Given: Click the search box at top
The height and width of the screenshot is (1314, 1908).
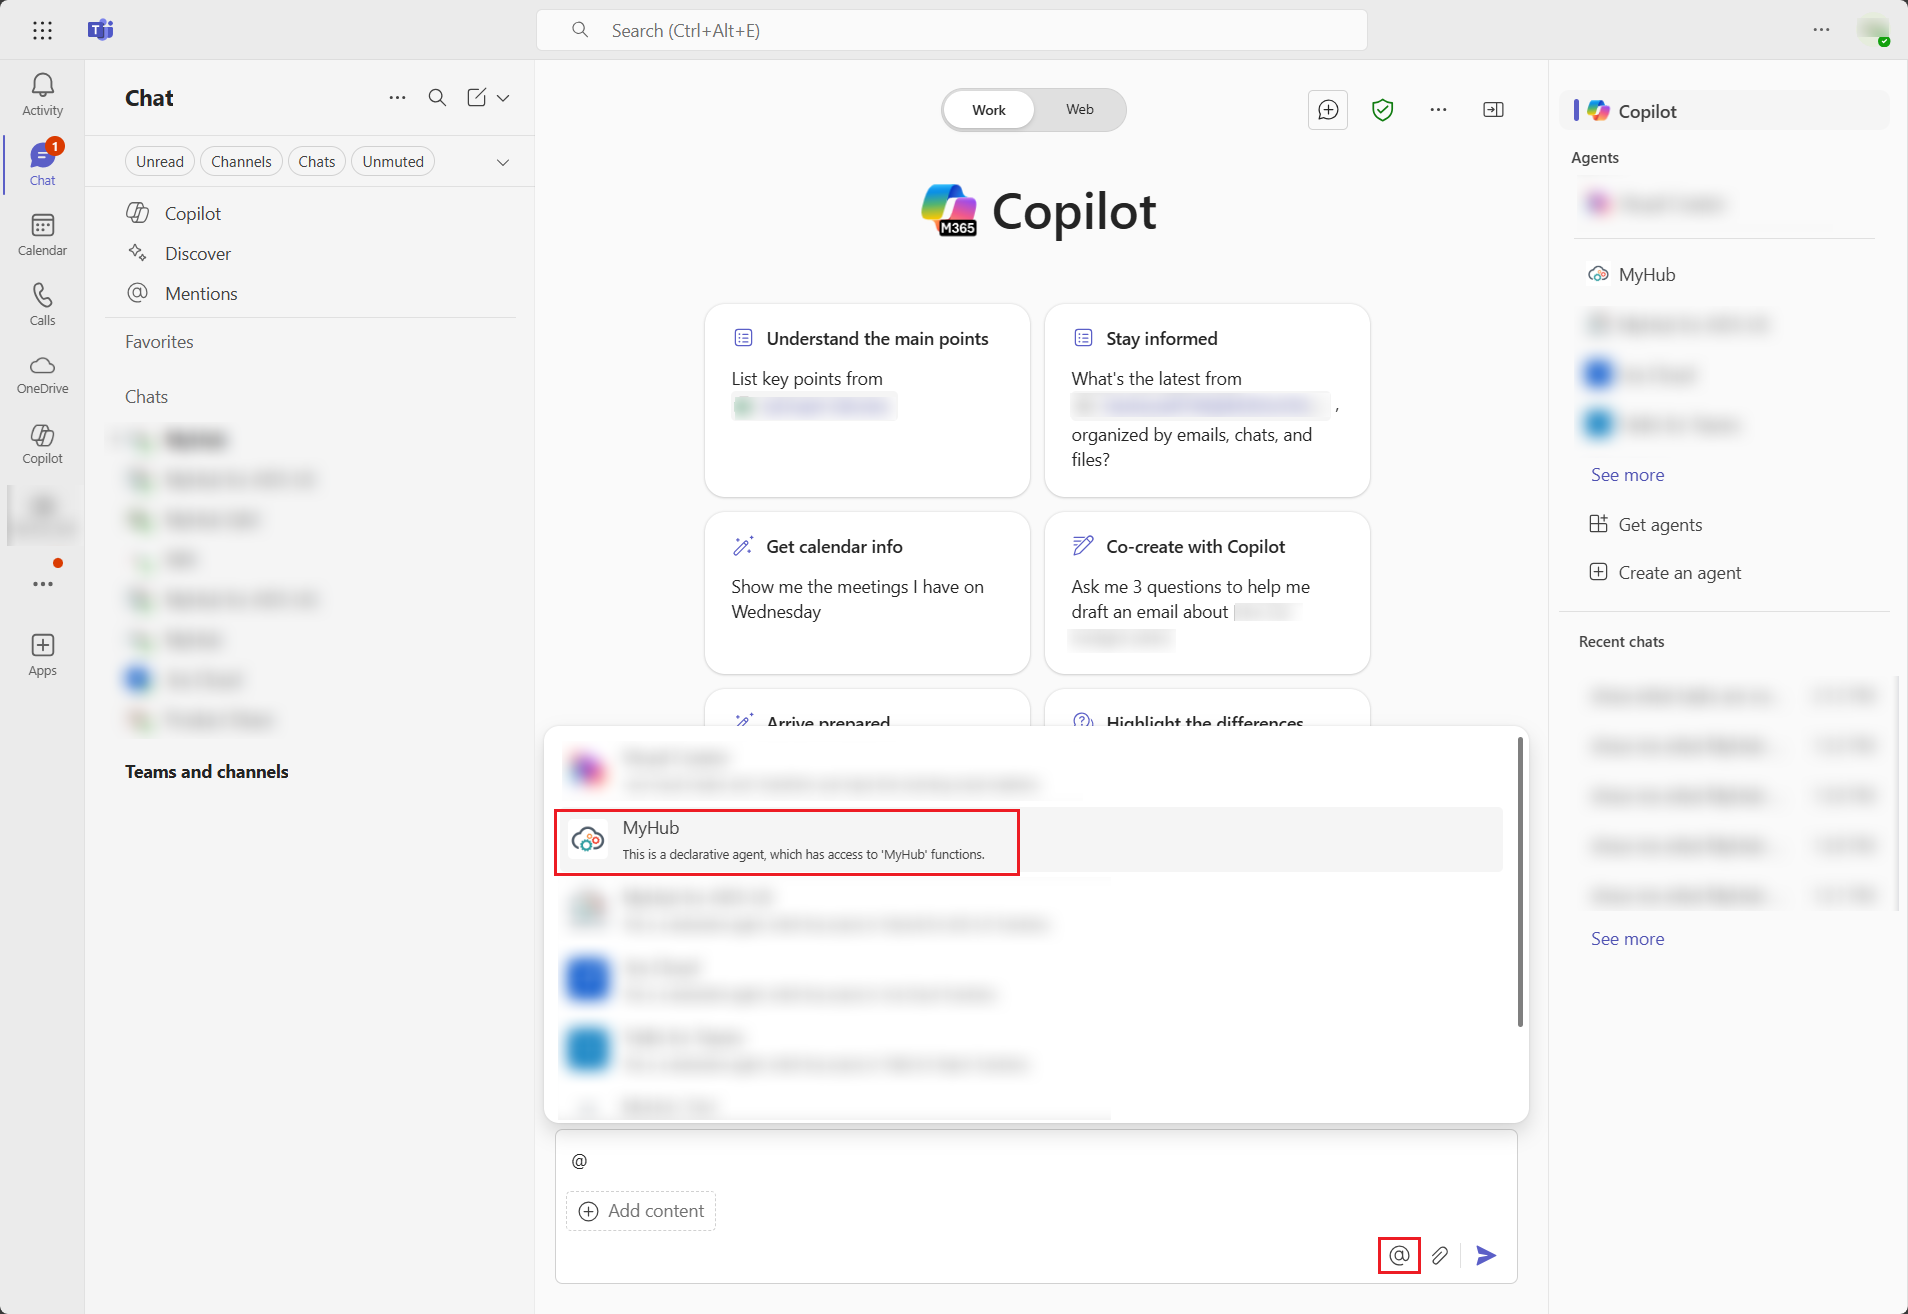Looking at the screenshot, I should 951,31.
